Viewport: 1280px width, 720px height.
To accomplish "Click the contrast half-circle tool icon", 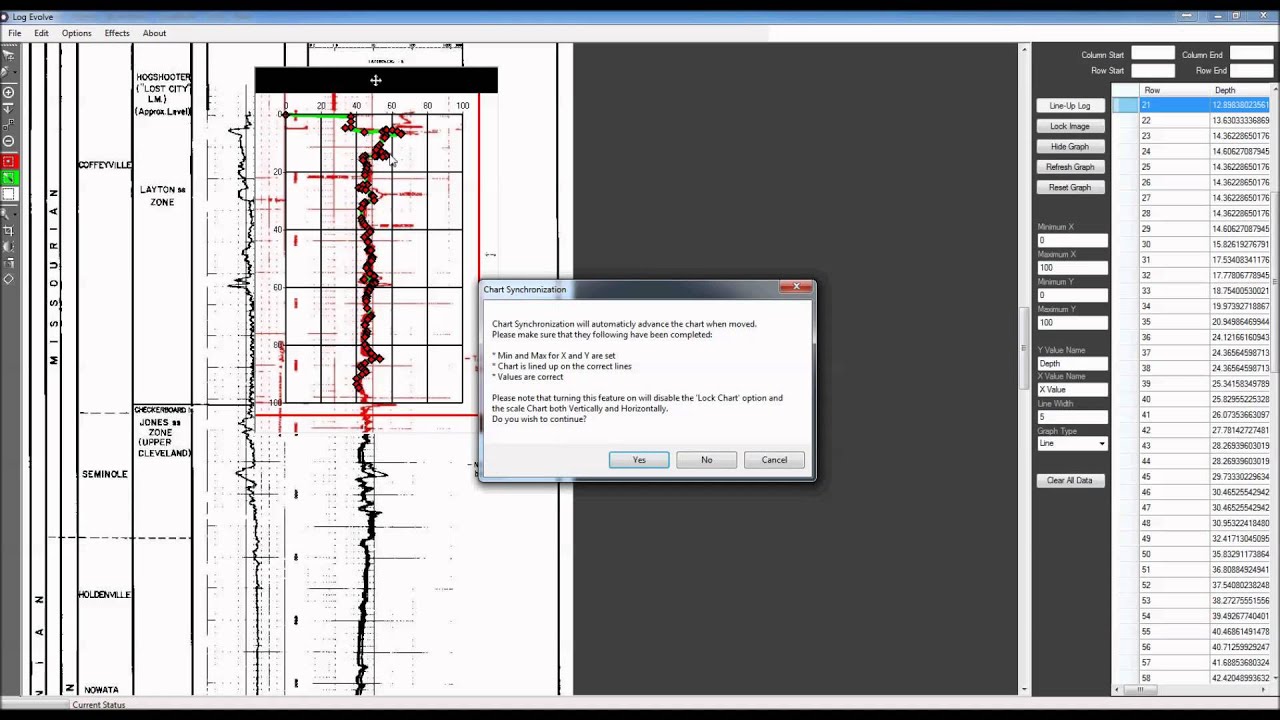I will tap(8, 246).
